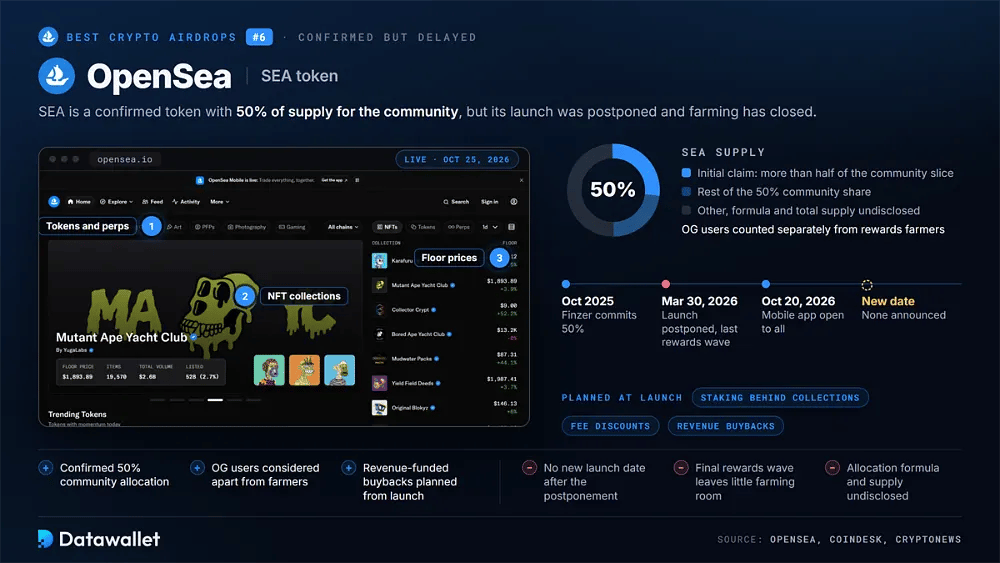The width and height of the screenshot is (1000, 563).
Task: Click the verified badge beside Mutant Ape Yacht Club heading
Action: coord(193,337)
